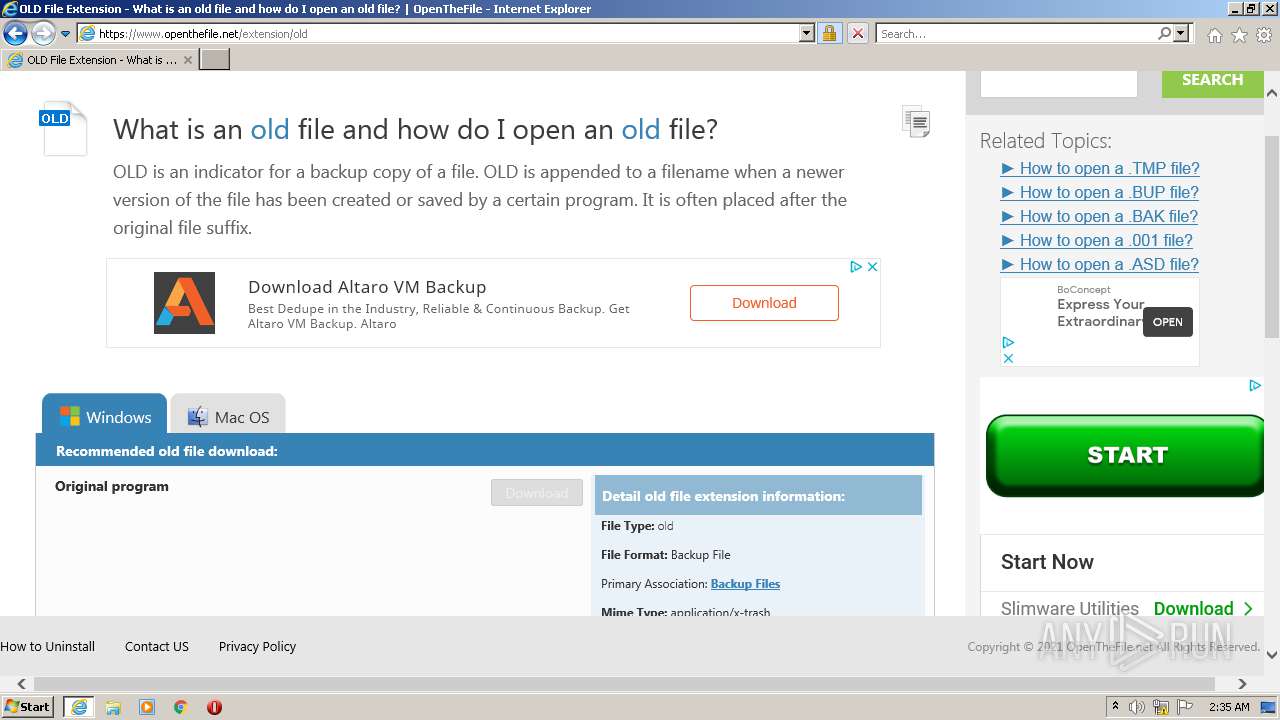Open the Tools gear icon
Viewport: 1280px width, 720px height.
coord(1264,35)
